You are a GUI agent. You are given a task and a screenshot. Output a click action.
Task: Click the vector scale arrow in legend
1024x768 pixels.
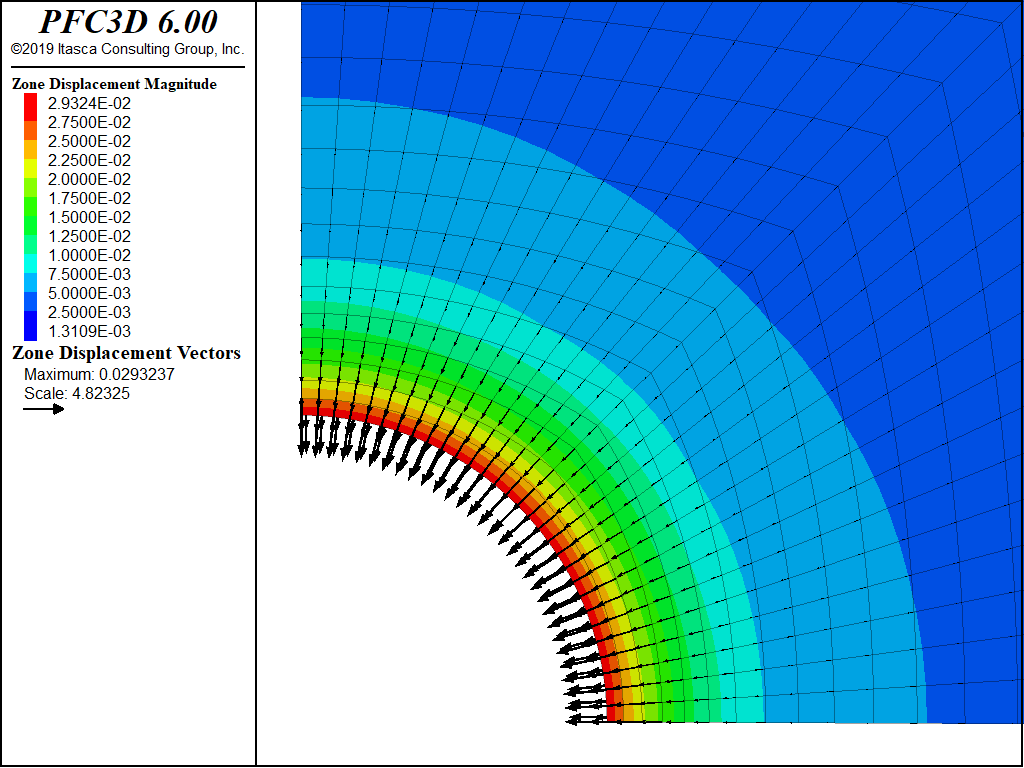(44, 409)
